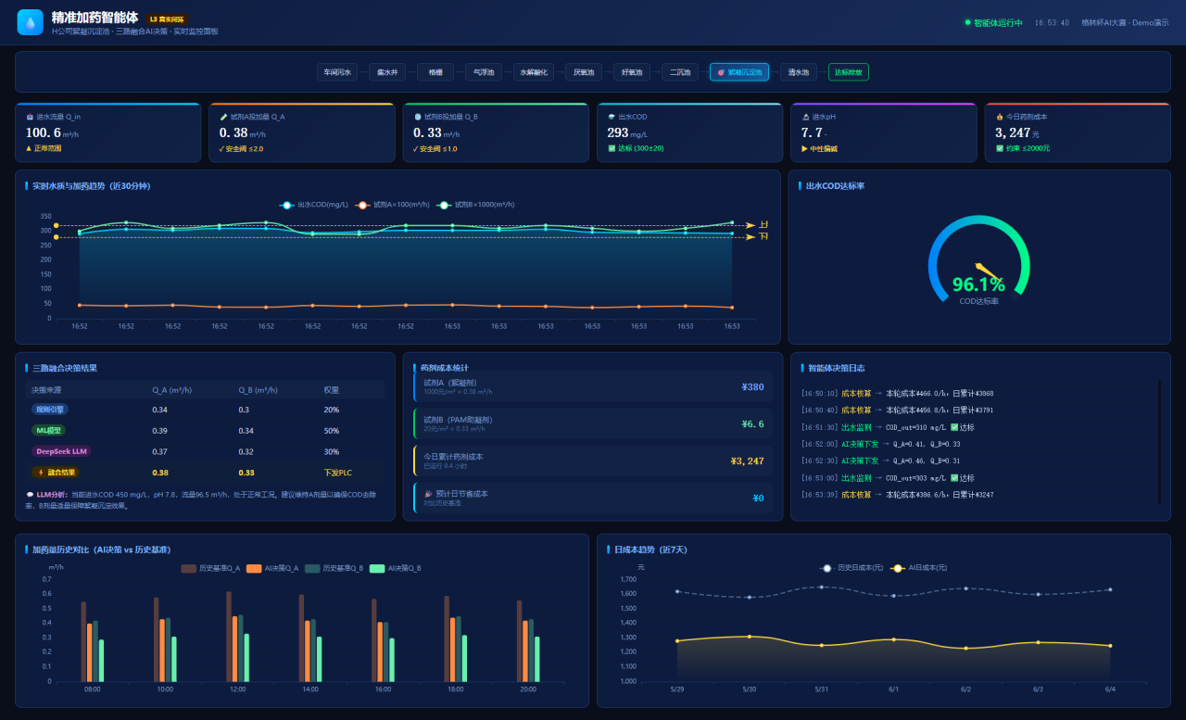The height and width of the screenshot is (720, 1186).
Task: Click the 出水COD card icon
Action: click(611, 117)
